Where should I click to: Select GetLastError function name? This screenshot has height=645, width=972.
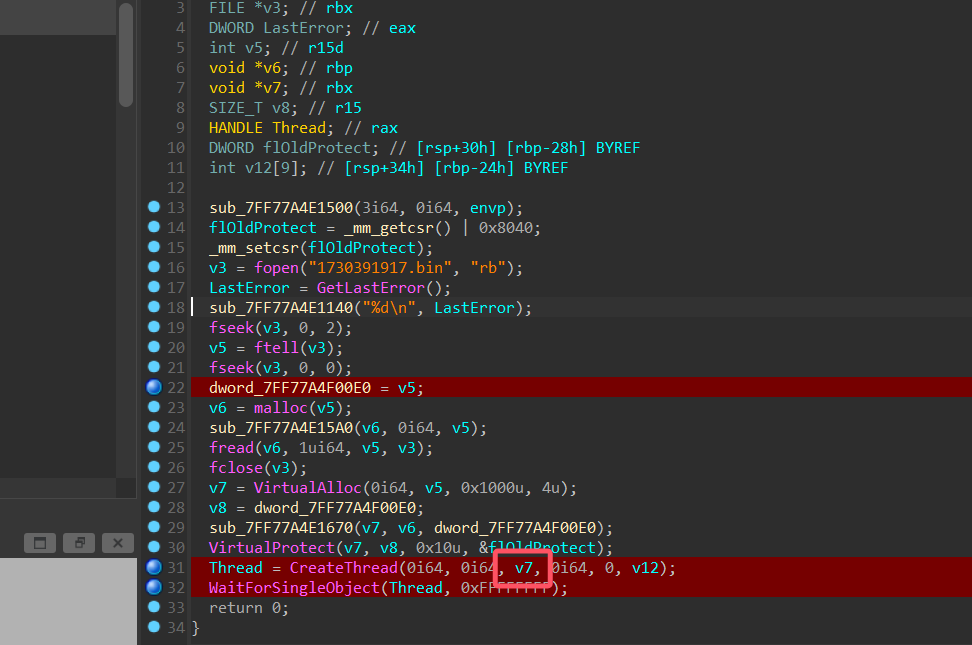point(371,288)
